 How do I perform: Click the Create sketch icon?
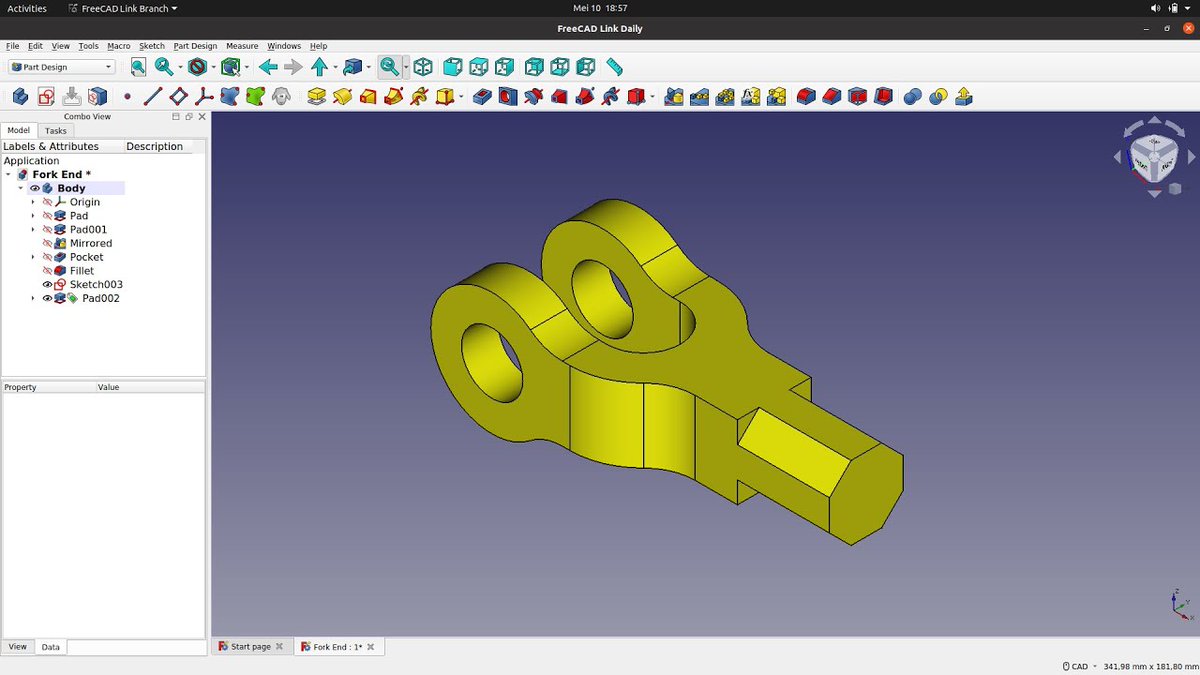pyautogui.click(x=46, y=96)
